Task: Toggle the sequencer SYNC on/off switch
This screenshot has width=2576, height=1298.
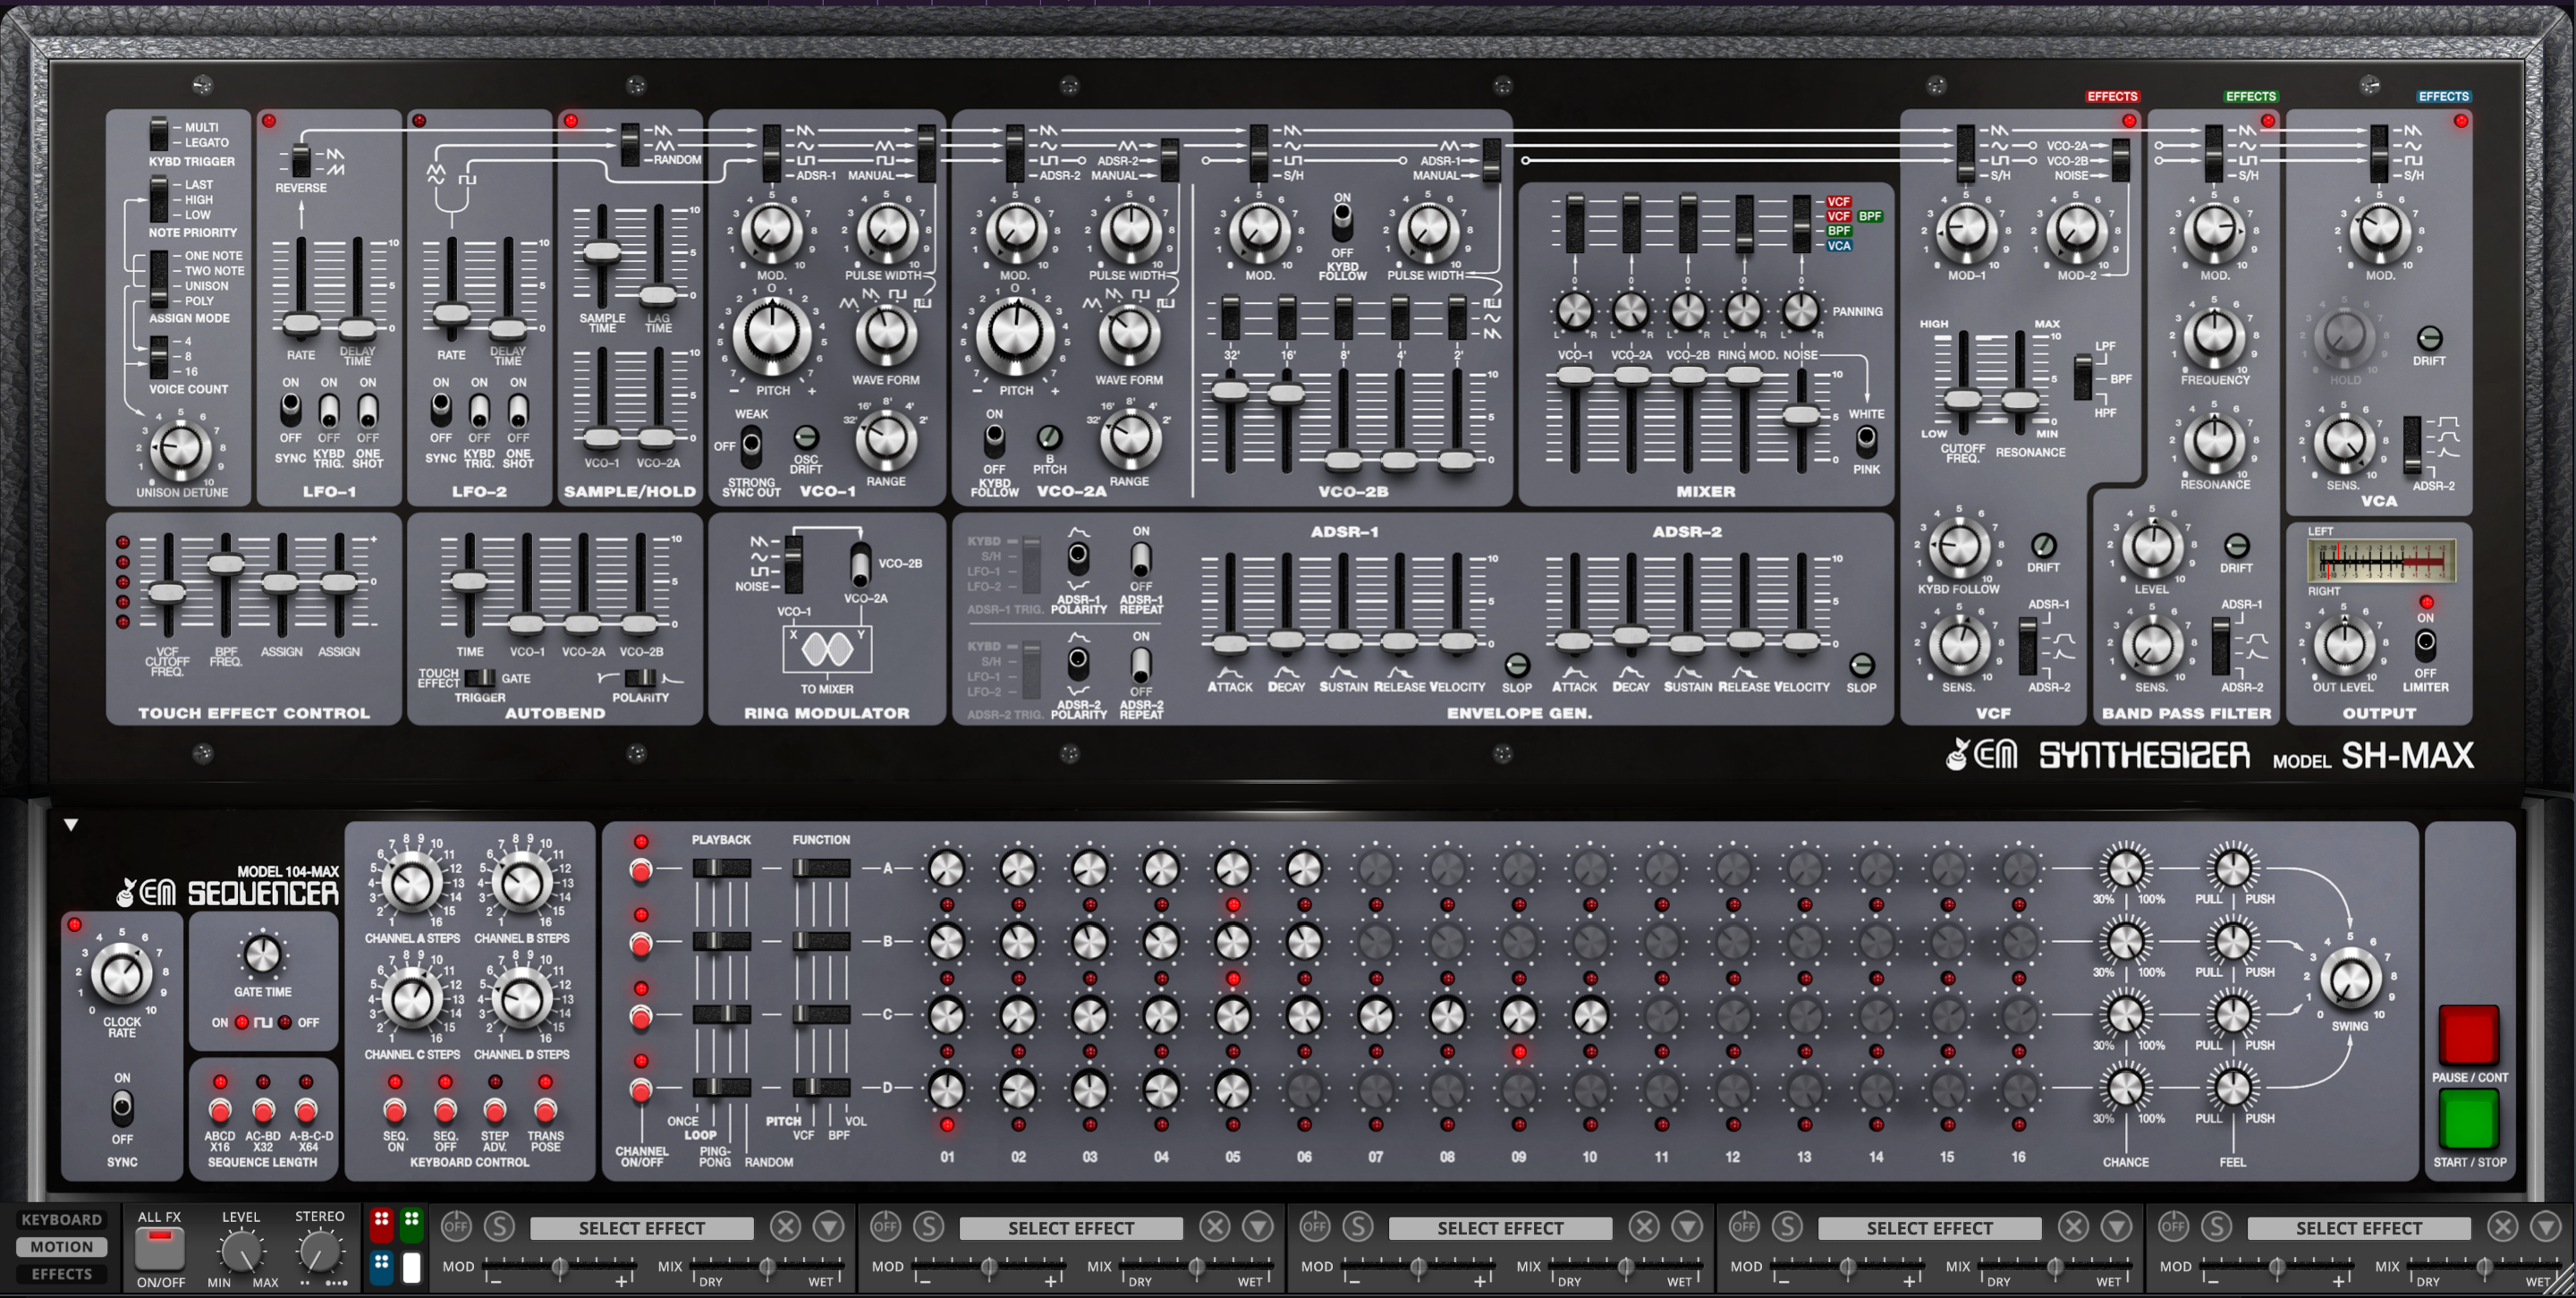Action: [122, 1107]
